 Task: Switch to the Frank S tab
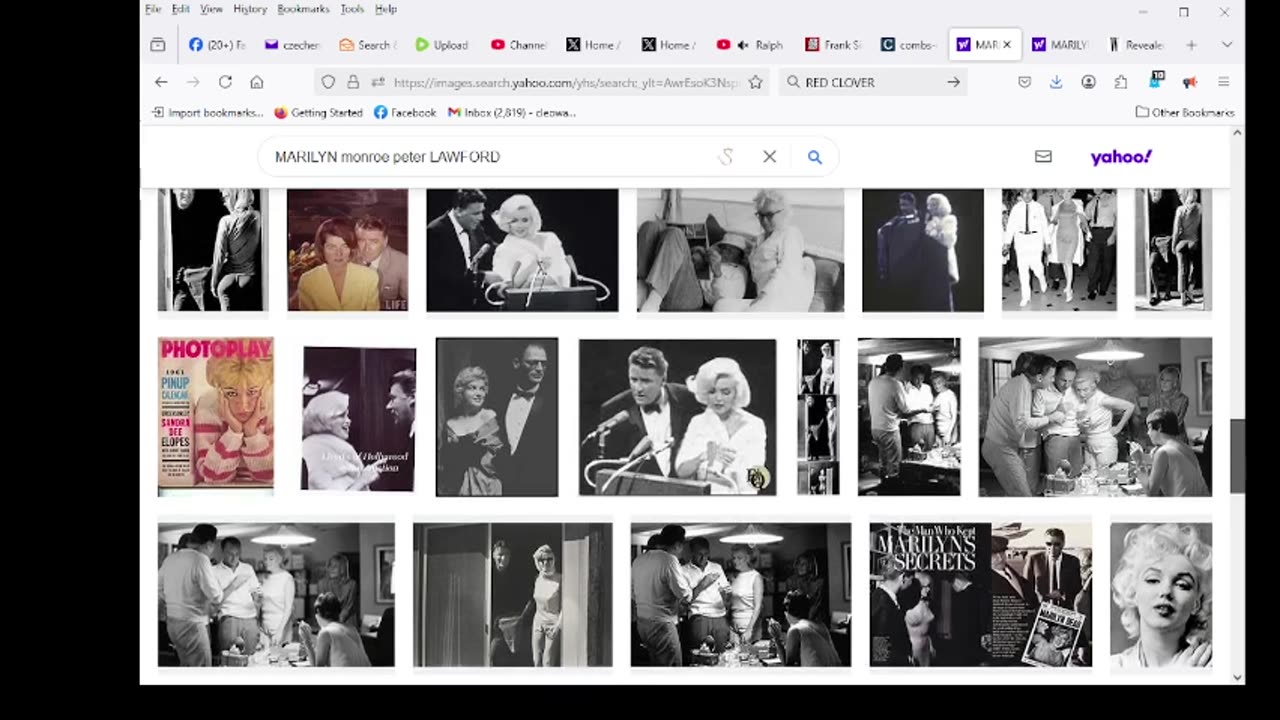(x=833, y=45)
